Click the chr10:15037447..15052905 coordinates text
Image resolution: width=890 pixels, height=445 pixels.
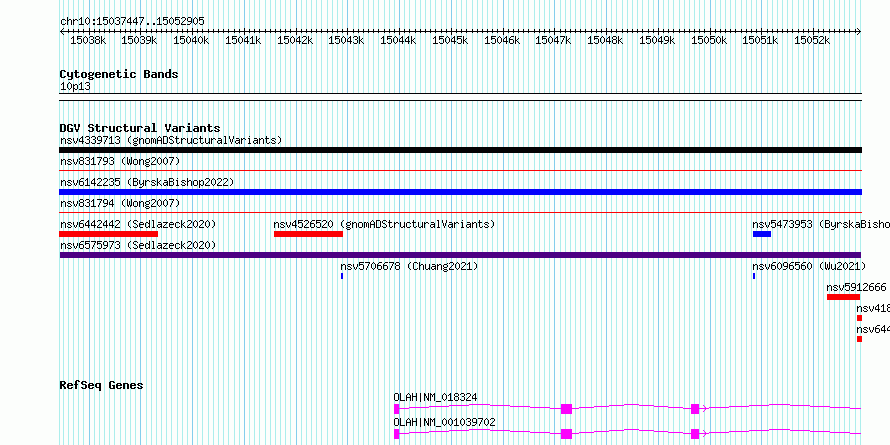point(132,21)
